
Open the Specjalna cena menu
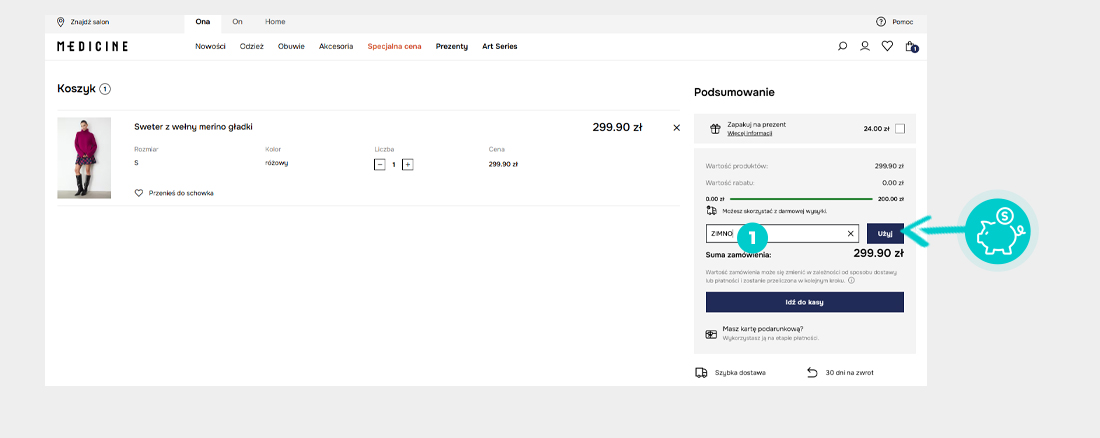click(394, 46)
